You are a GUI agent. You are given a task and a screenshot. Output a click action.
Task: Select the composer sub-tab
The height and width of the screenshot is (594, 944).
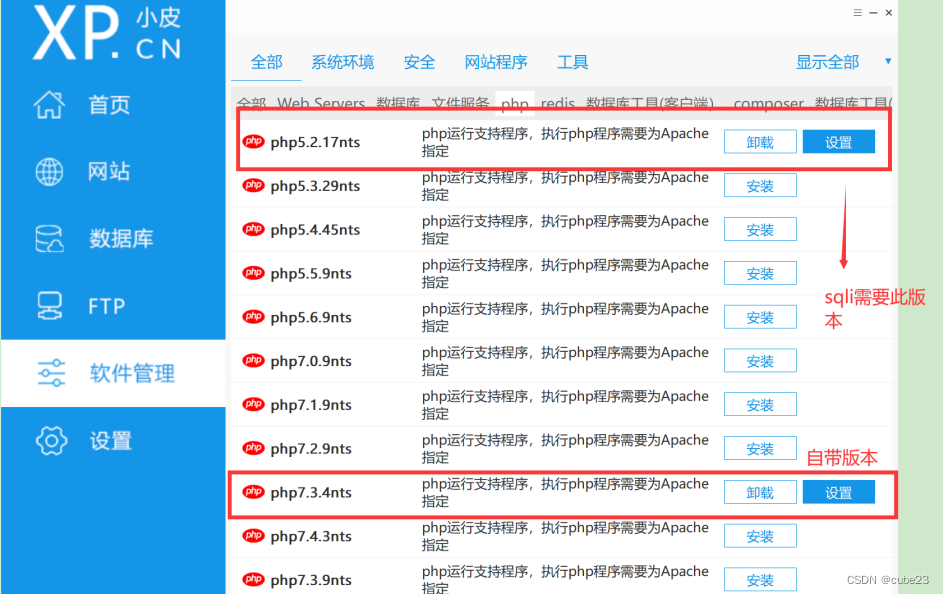point(768,104)
